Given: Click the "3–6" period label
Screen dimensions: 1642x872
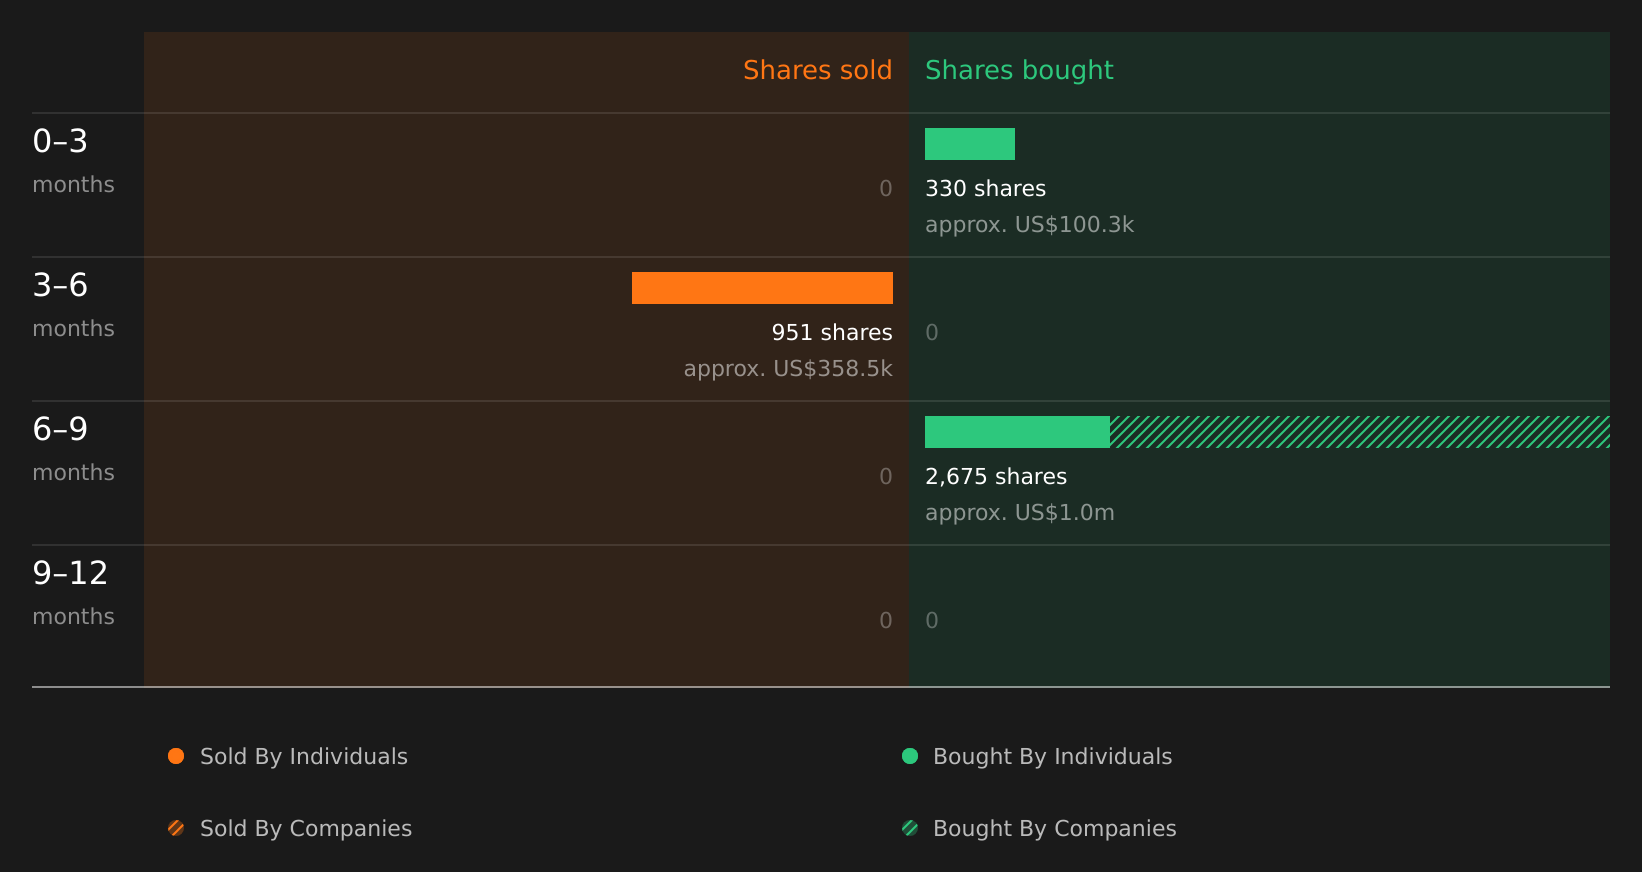Looking at the screenshot, I should click(60, 285).
